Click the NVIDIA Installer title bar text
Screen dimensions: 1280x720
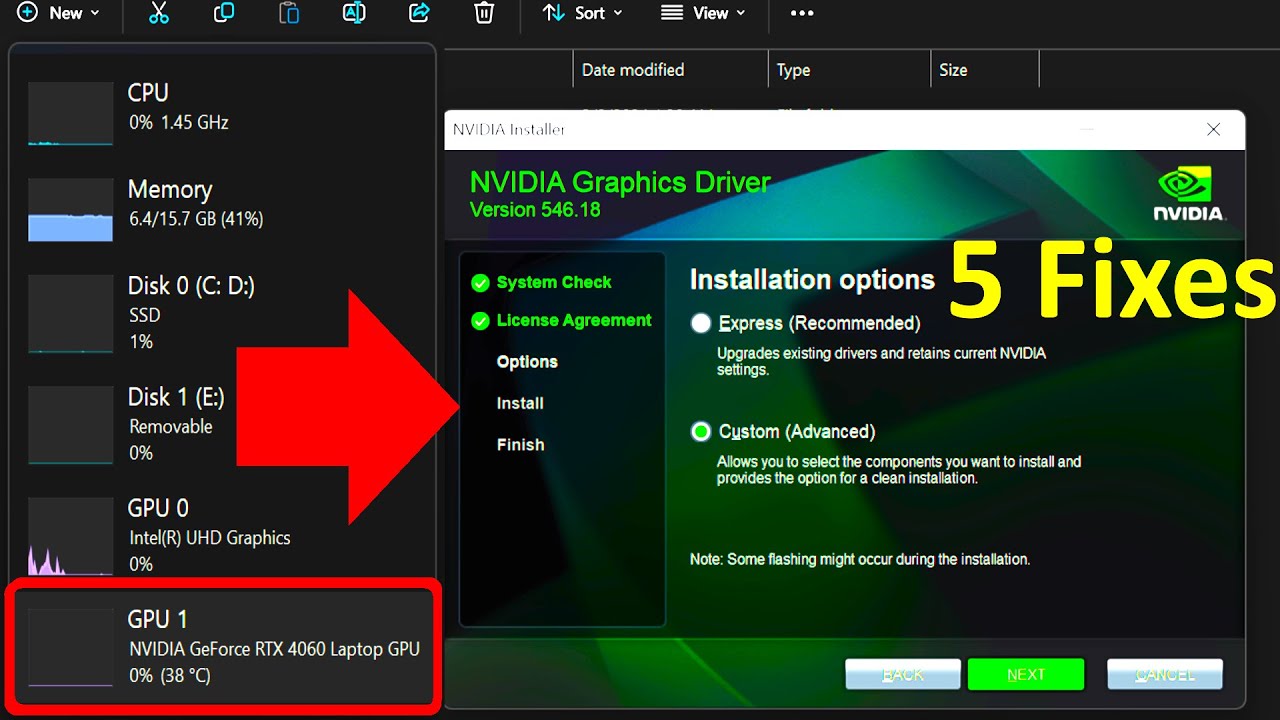pos(509,130)
